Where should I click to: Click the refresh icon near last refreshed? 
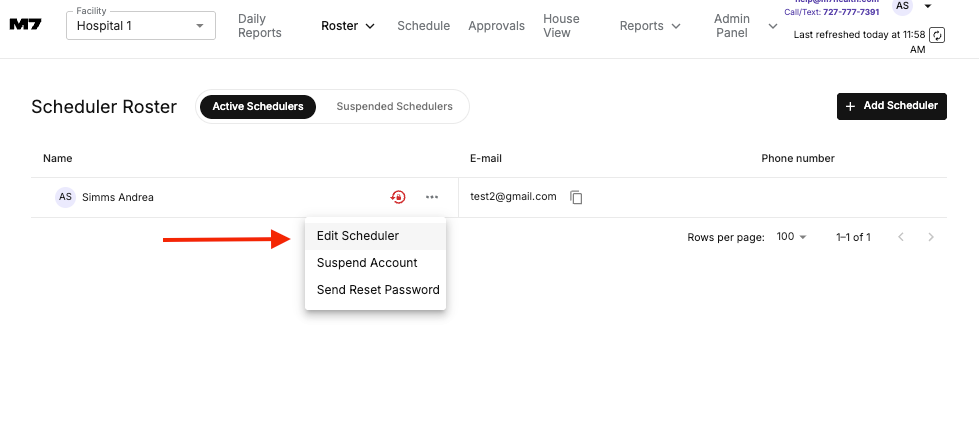click(x=937, y=35)
